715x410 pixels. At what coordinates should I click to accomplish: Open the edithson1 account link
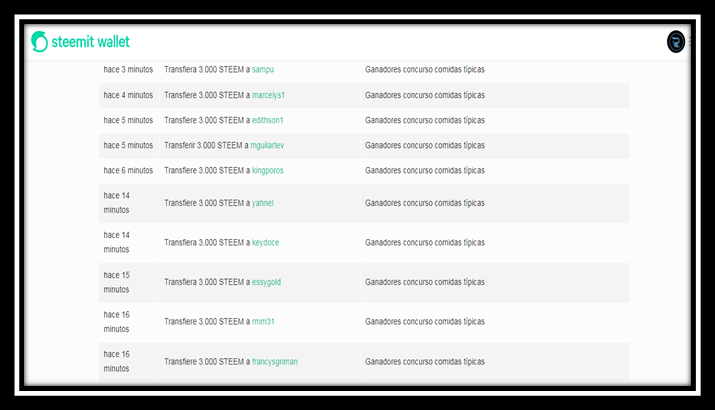click(x=267, y=120)
